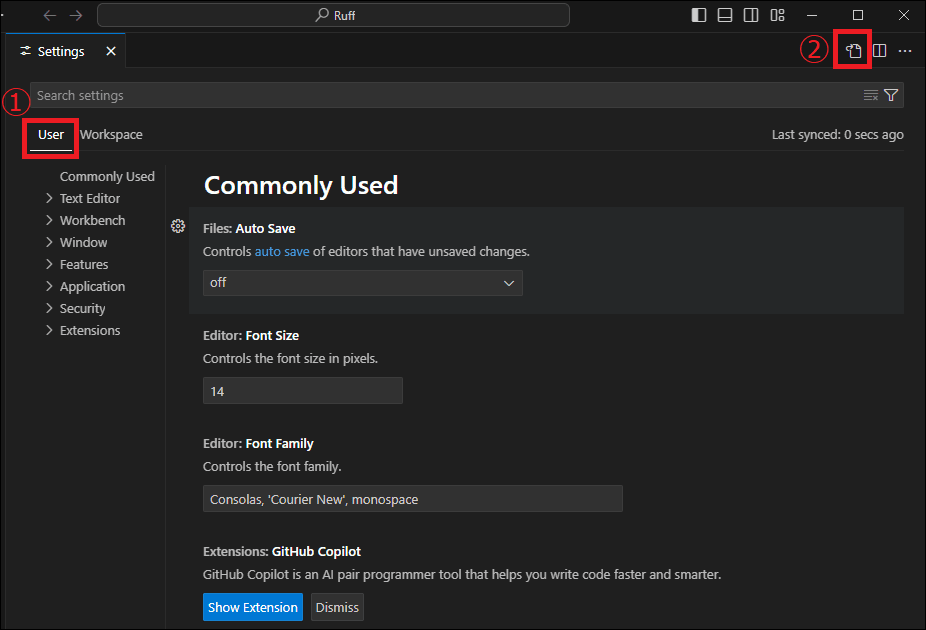Dismiss the GitHub Copilot suggestion
Image resolution: width=926 pixels, height=630 pixels.
click(x=337, y=607)
